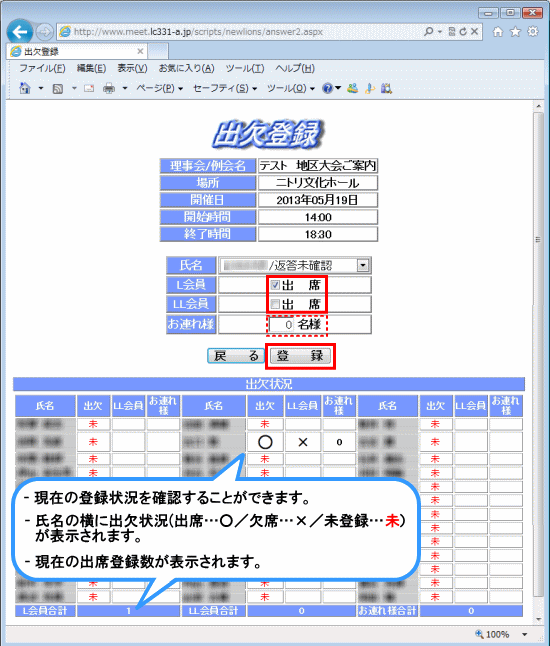
Task: Open the お気に入り(A) menu
Action: pyautogui.click(x=186, y=68)
